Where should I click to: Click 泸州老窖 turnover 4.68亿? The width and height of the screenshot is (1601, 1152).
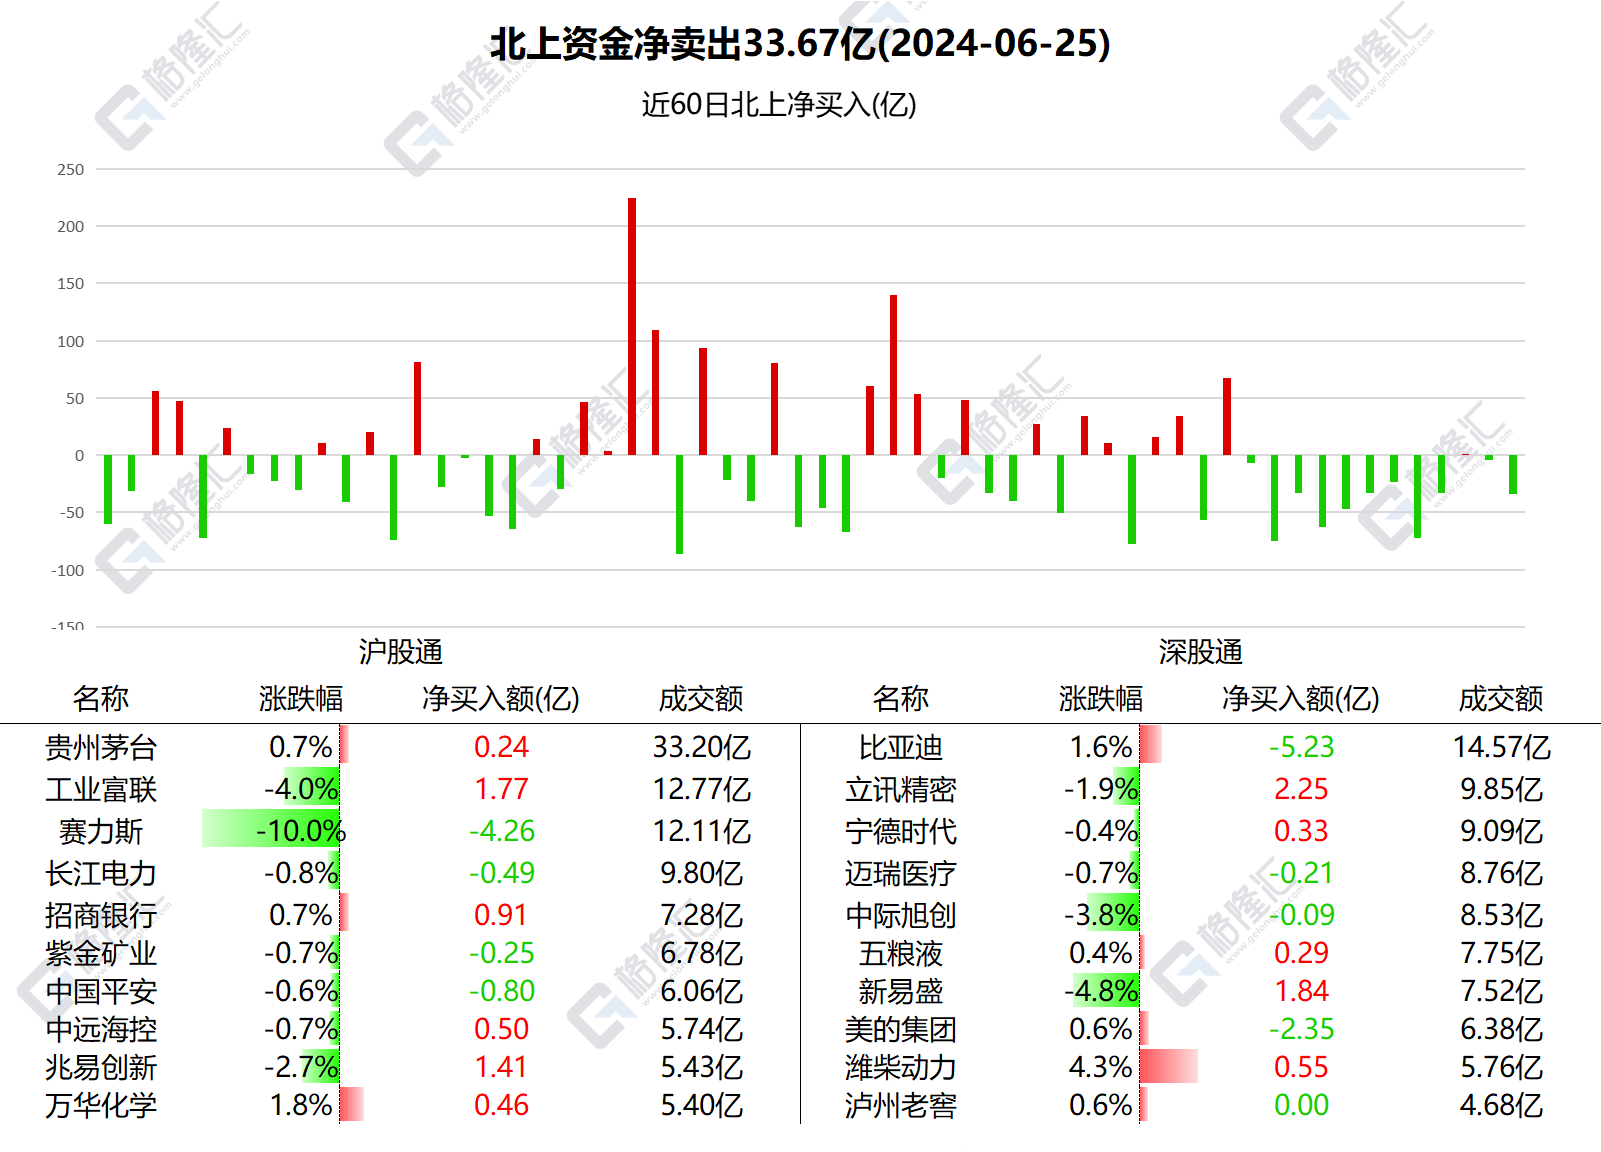1502,1105
